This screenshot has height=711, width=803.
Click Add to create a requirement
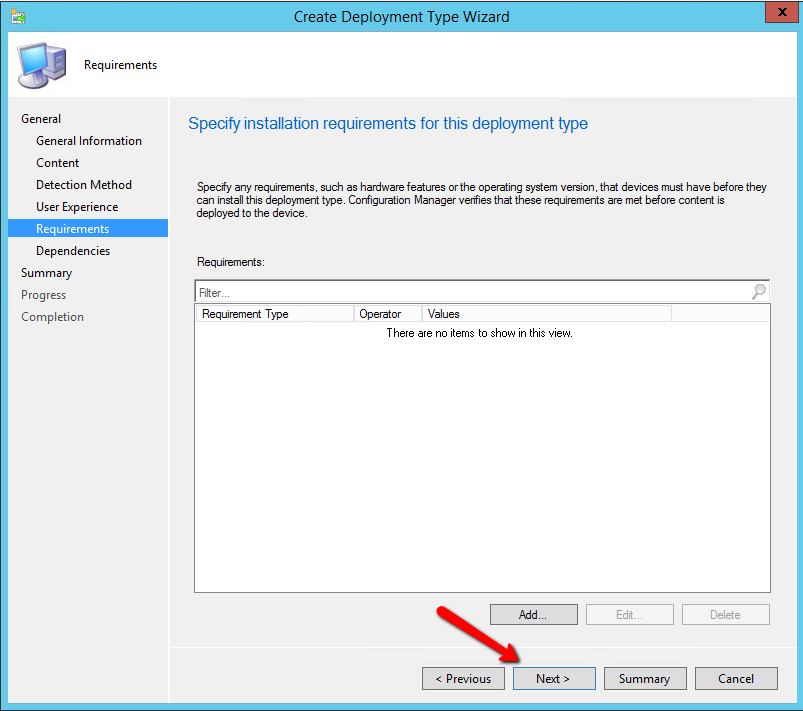(x=533, y=615)
